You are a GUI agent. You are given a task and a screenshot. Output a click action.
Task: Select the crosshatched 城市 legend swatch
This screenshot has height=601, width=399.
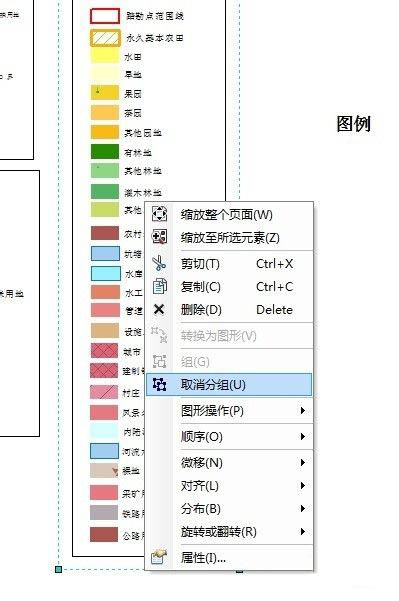104,351
